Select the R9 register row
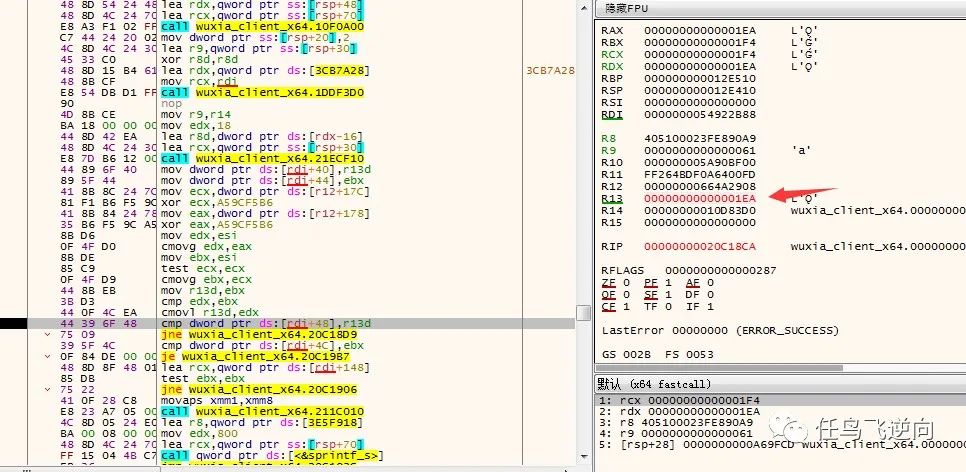Image resolution: width=966 pixels, height=472 pixels. pos(708,150)
